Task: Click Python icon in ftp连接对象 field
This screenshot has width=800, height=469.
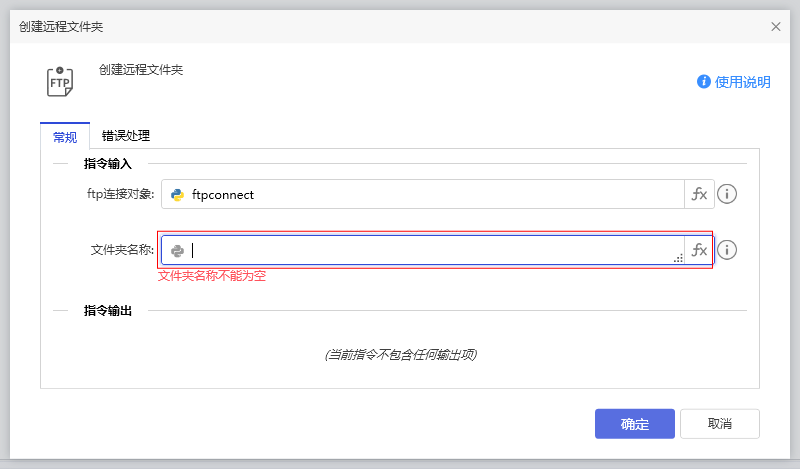Action: pyautogui.click(x=177, y=195)
